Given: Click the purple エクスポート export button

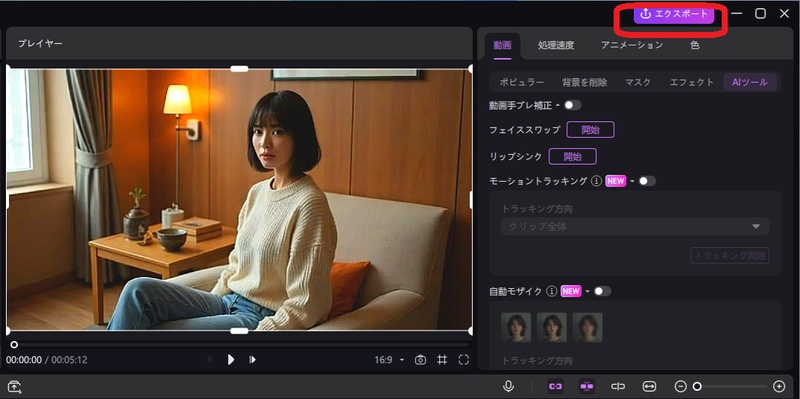Looking at the screenshot, I should (674, 14).
